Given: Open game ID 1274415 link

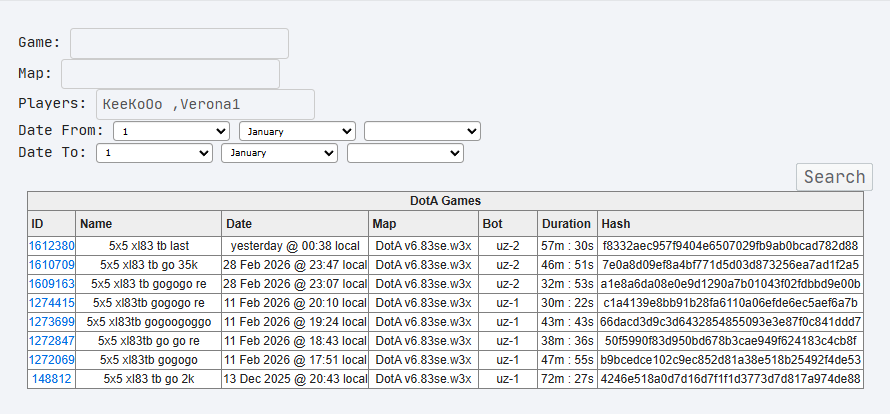Looking at the screenshot, I should [53, 303].
